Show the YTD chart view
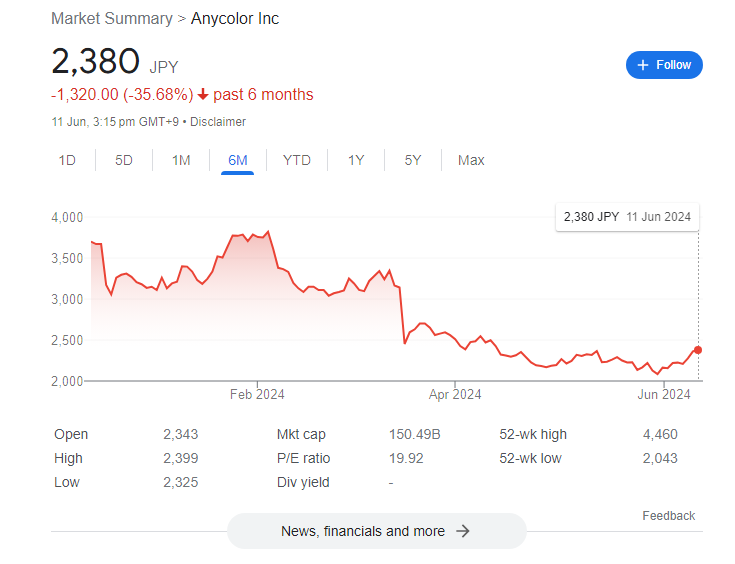Screen dimensions: 735x564 click(297, 160)
